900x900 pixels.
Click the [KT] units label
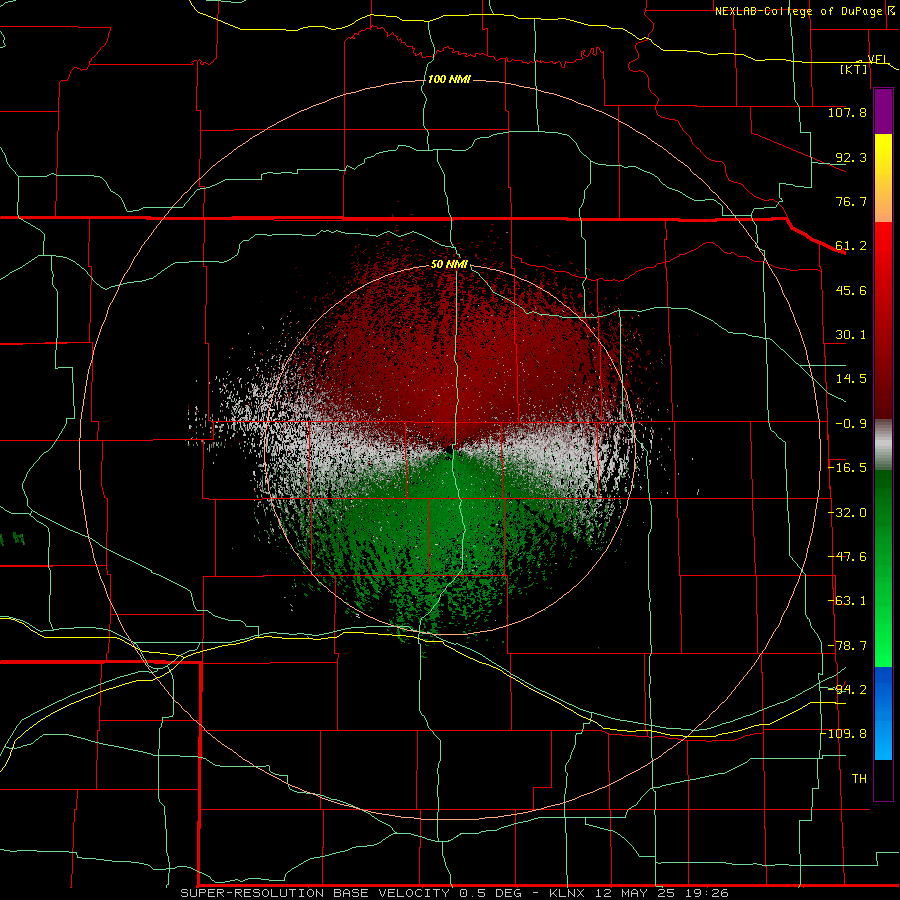[854, 69]
